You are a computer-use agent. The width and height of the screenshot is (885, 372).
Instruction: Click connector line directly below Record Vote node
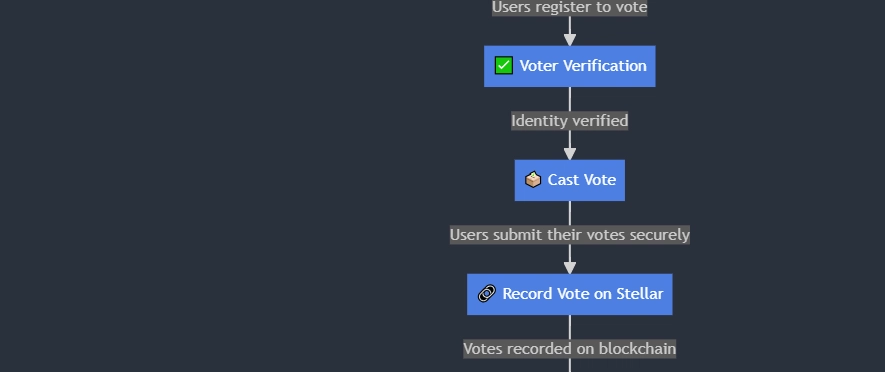click(569, 327)
